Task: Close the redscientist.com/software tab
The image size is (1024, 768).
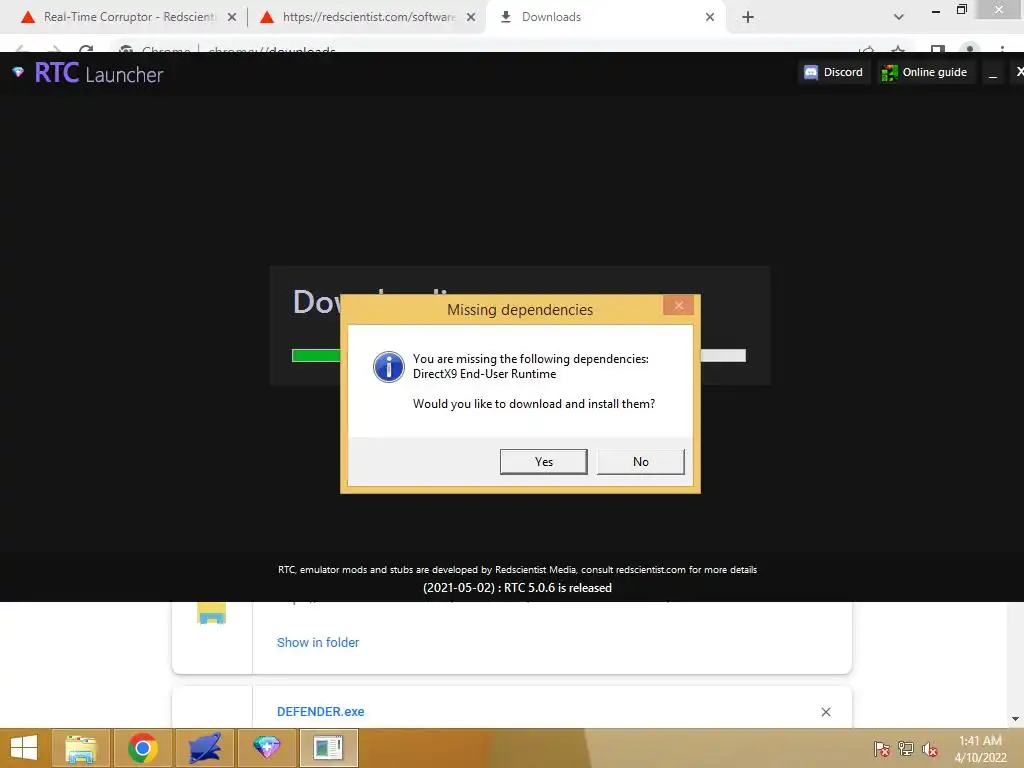Action: pos(471,18)
